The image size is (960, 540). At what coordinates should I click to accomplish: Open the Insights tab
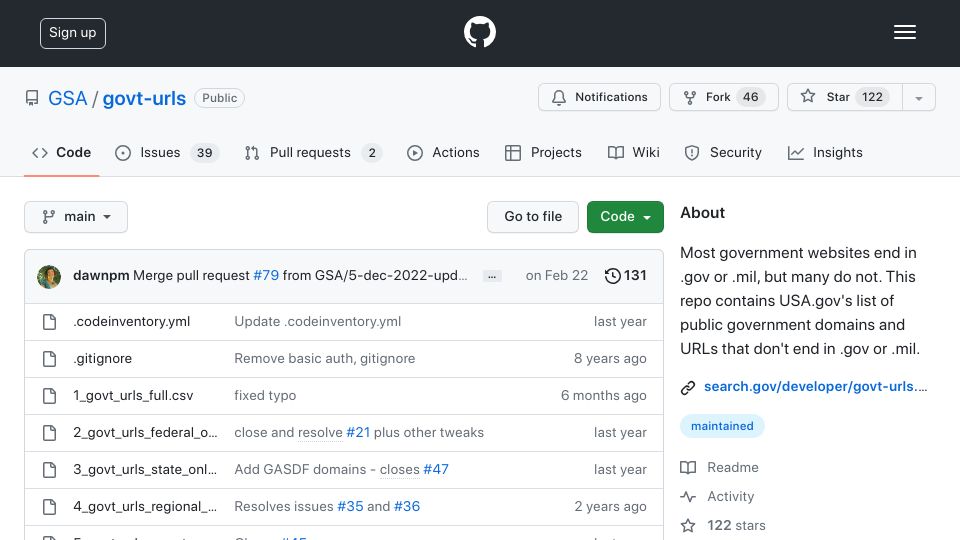click(825, 153)
